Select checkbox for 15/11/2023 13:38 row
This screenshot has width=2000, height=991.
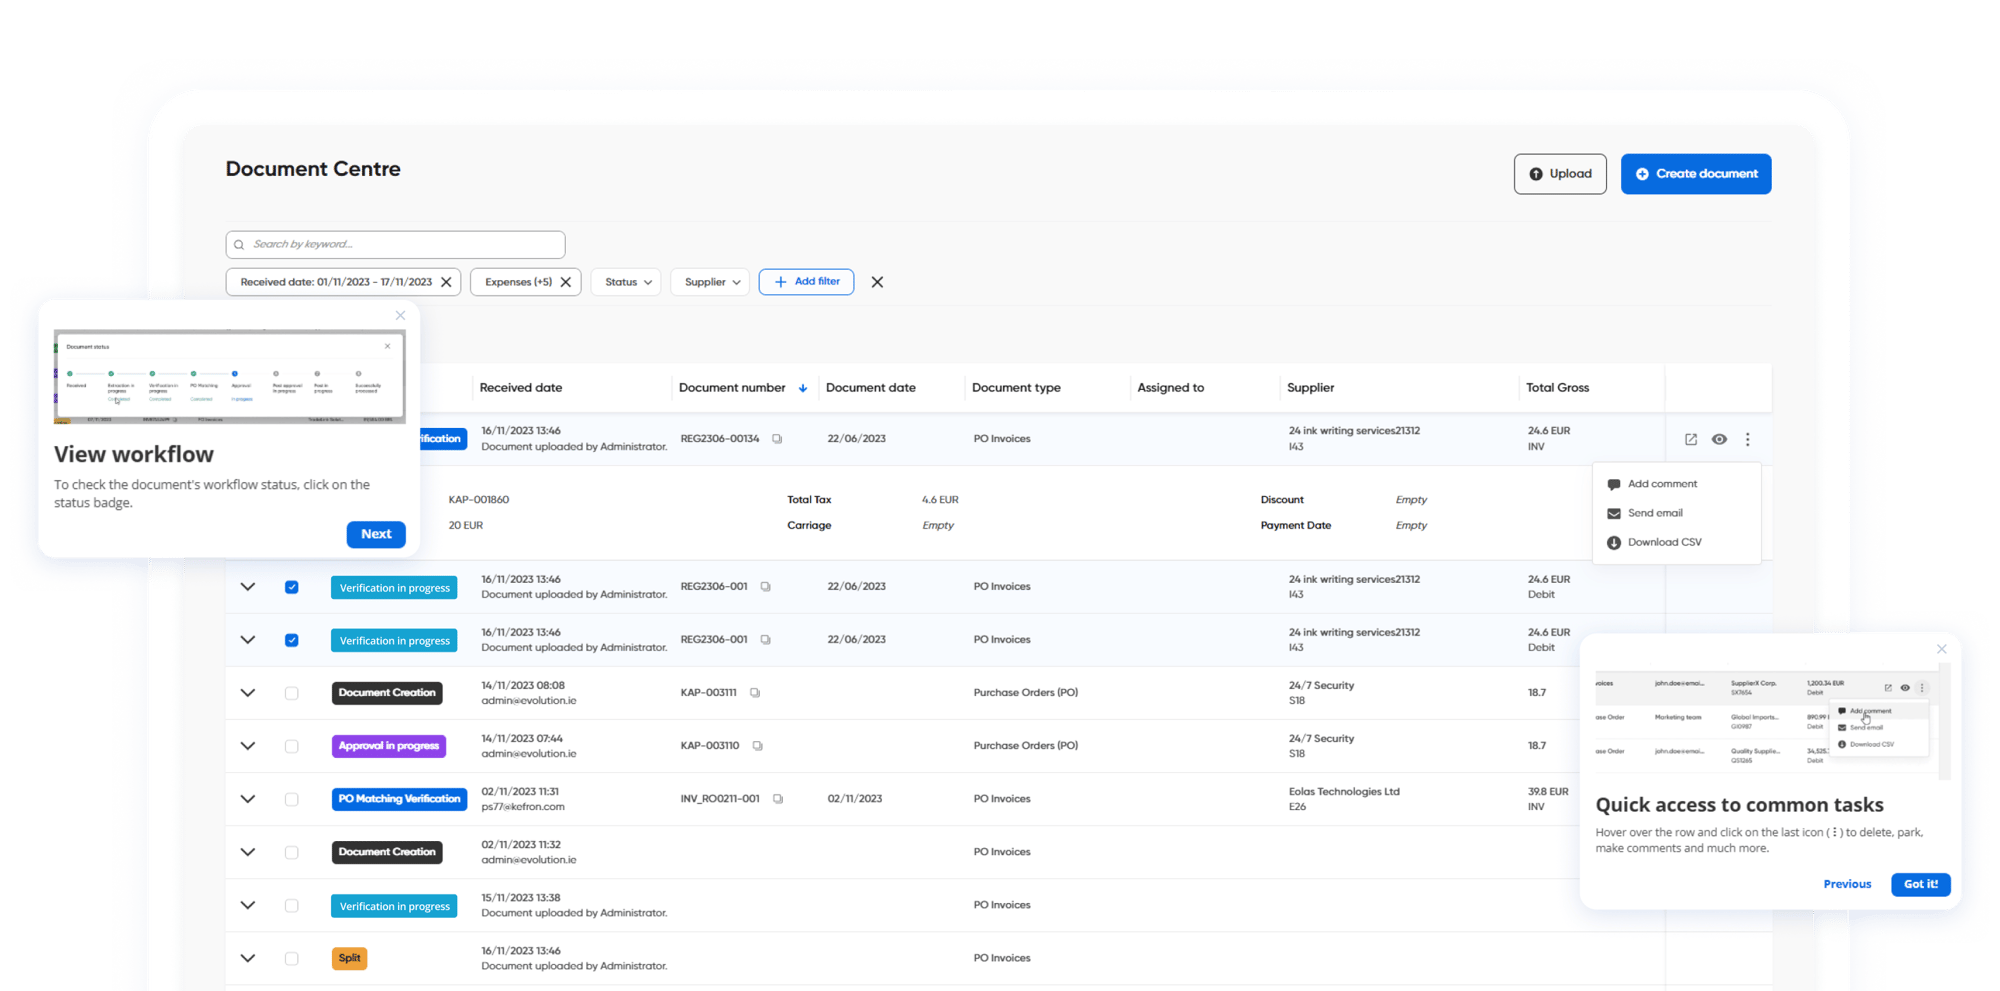292,905
